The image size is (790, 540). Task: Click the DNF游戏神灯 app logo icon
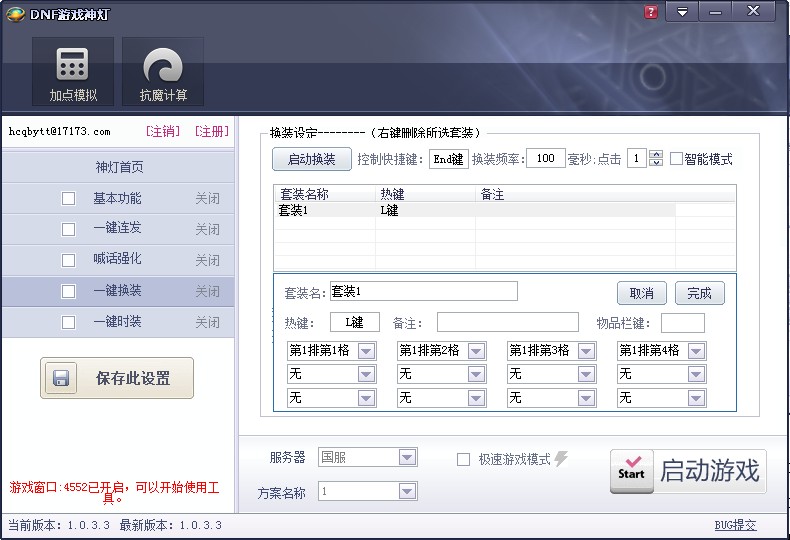(x=15, y=13)
